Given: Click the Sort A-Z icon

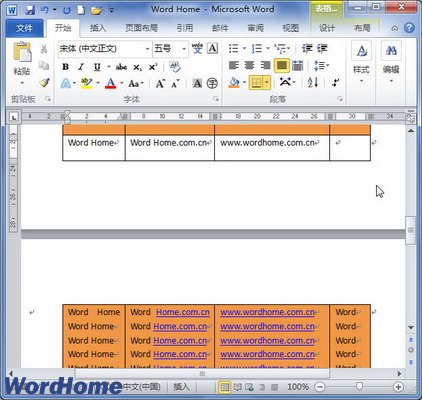Looking at the screenshot, I should tap(313, 82).
